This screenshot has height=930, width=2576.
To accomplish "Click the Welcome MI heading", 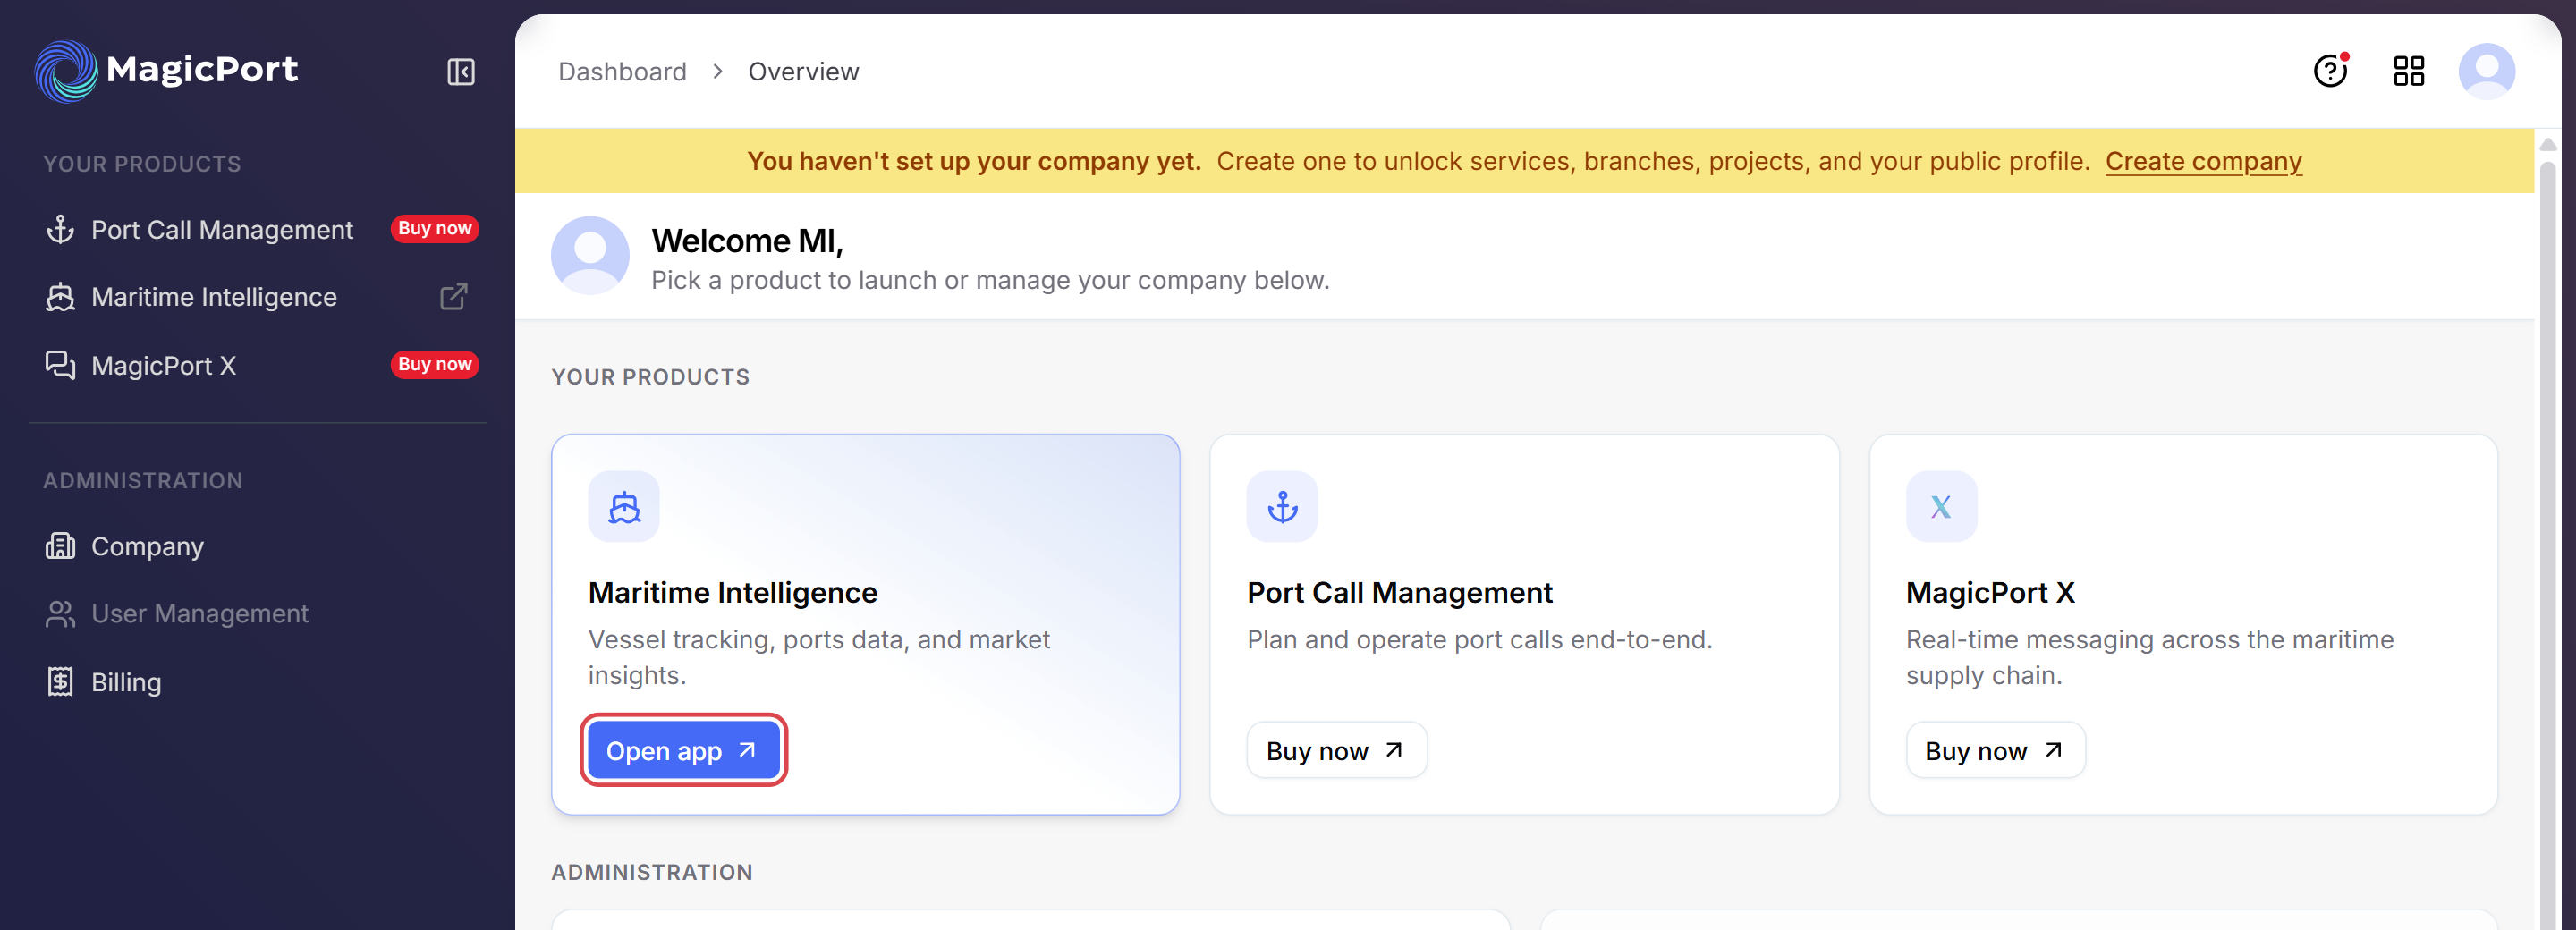I will pos(747,241).
